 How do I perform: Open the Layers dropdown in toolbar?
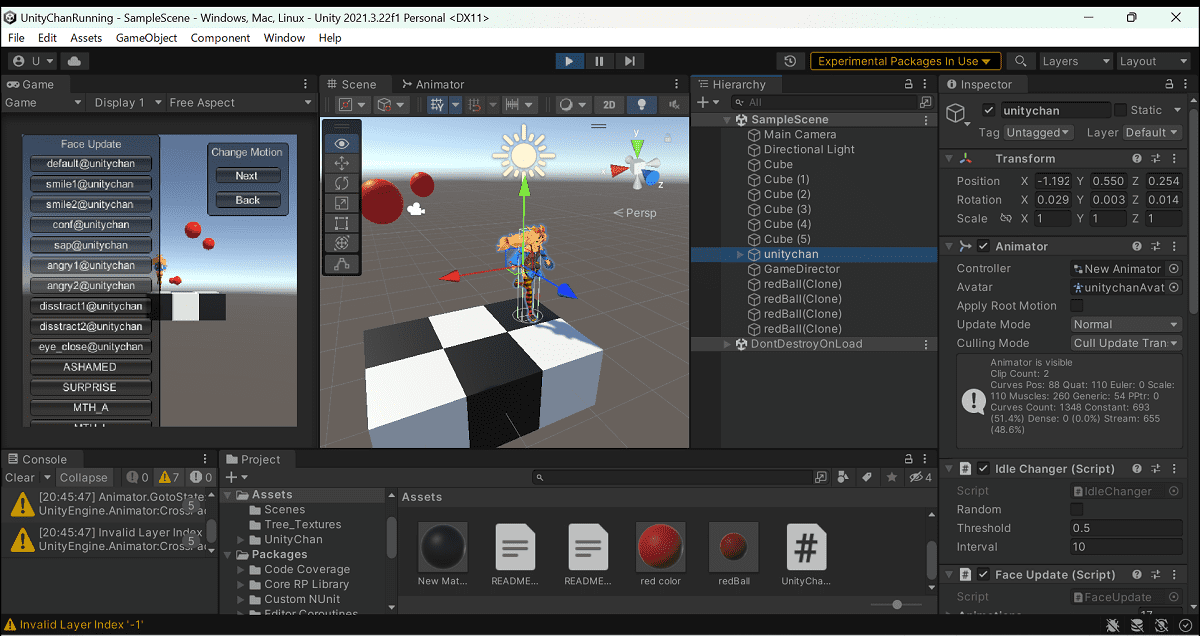[x=1075, y=61]
